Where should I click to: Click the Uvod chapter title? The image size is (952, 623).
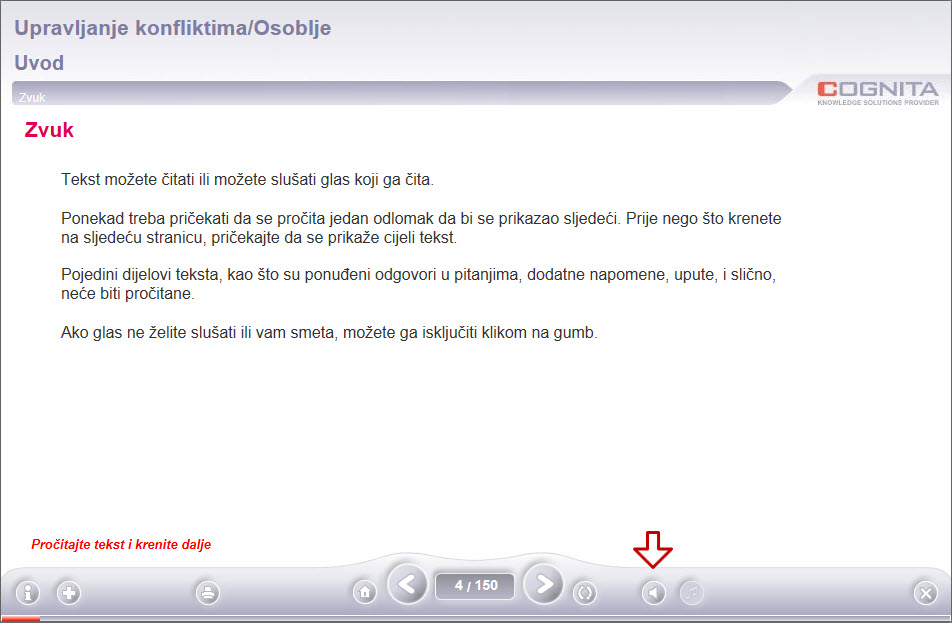tap(39, 63)
